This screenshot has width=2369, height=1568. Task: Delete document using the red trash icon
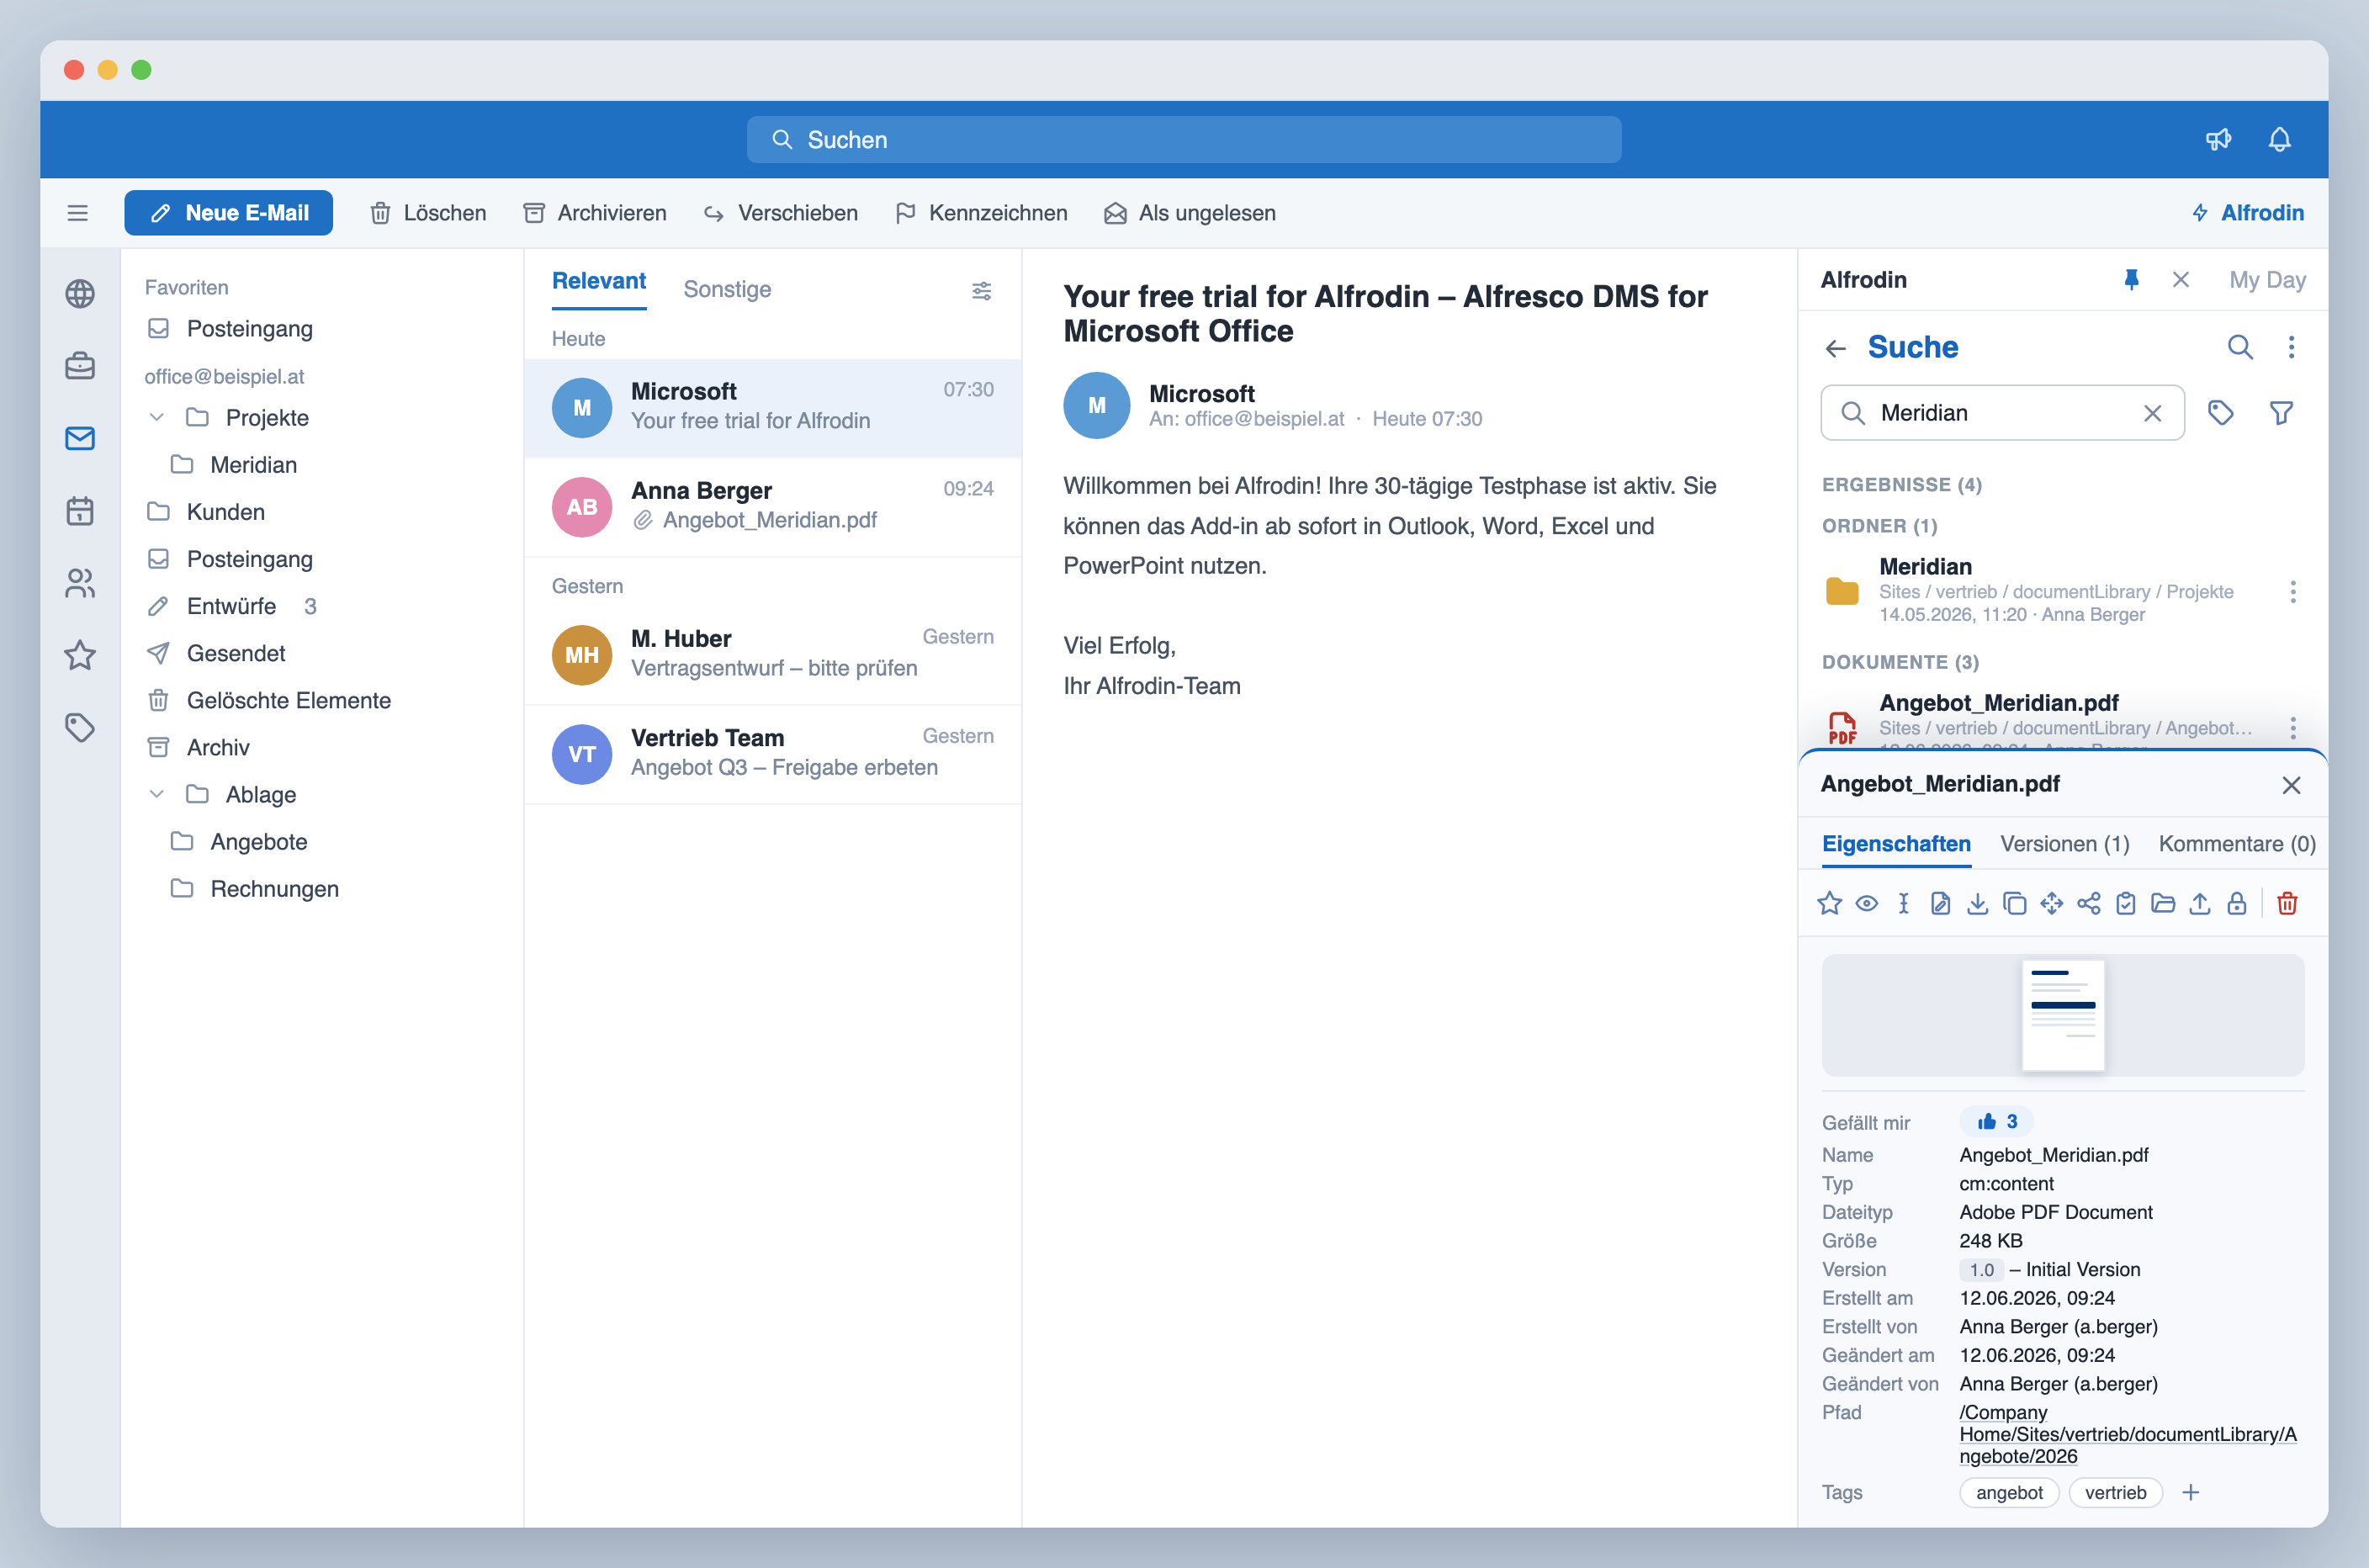[x=2287, y=904]
